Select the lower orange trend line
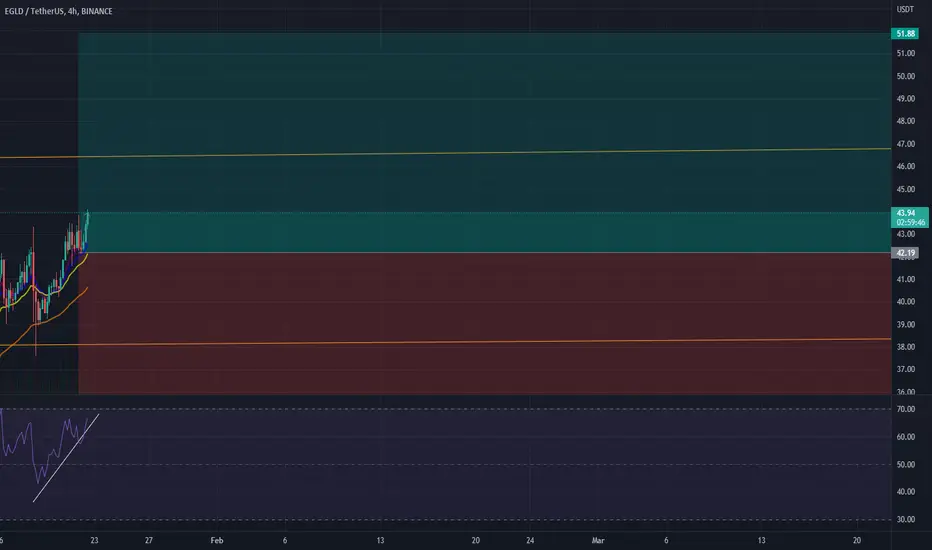Screen dimensions: 932x550 446,342
